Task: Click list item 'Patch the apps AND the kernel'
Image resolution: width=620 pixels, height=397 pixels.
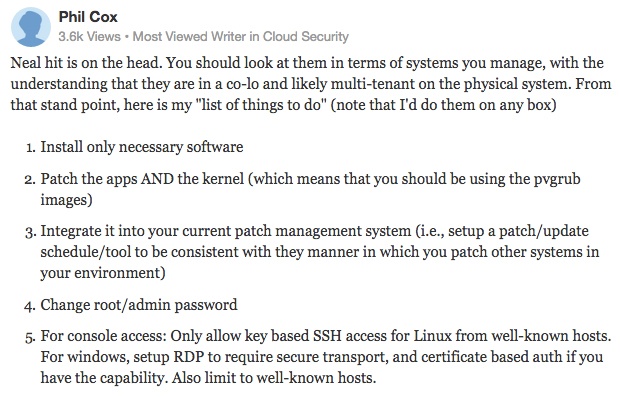Action: (310, 189)
